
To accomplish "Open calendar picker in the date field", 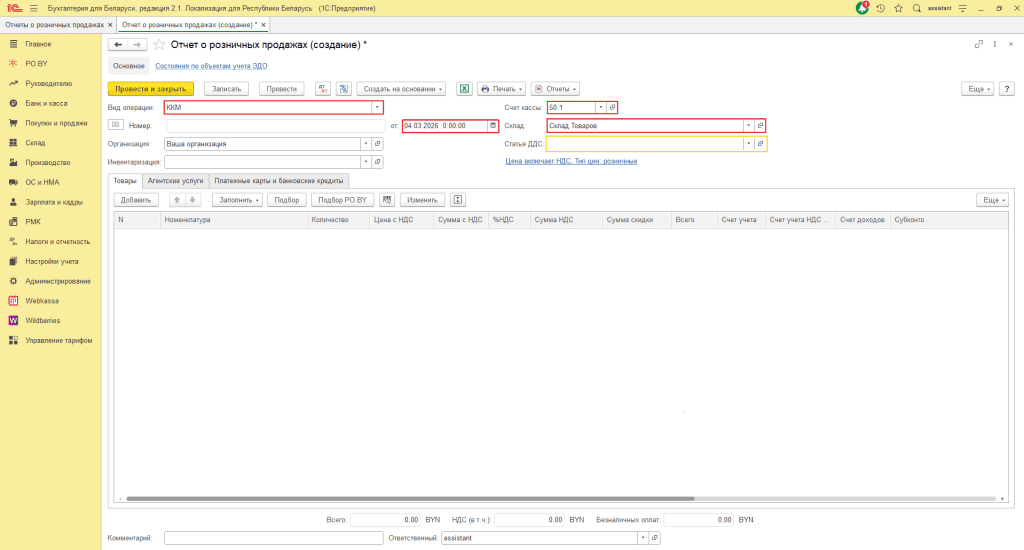I will pyautogui.click(x=492, y=126).
